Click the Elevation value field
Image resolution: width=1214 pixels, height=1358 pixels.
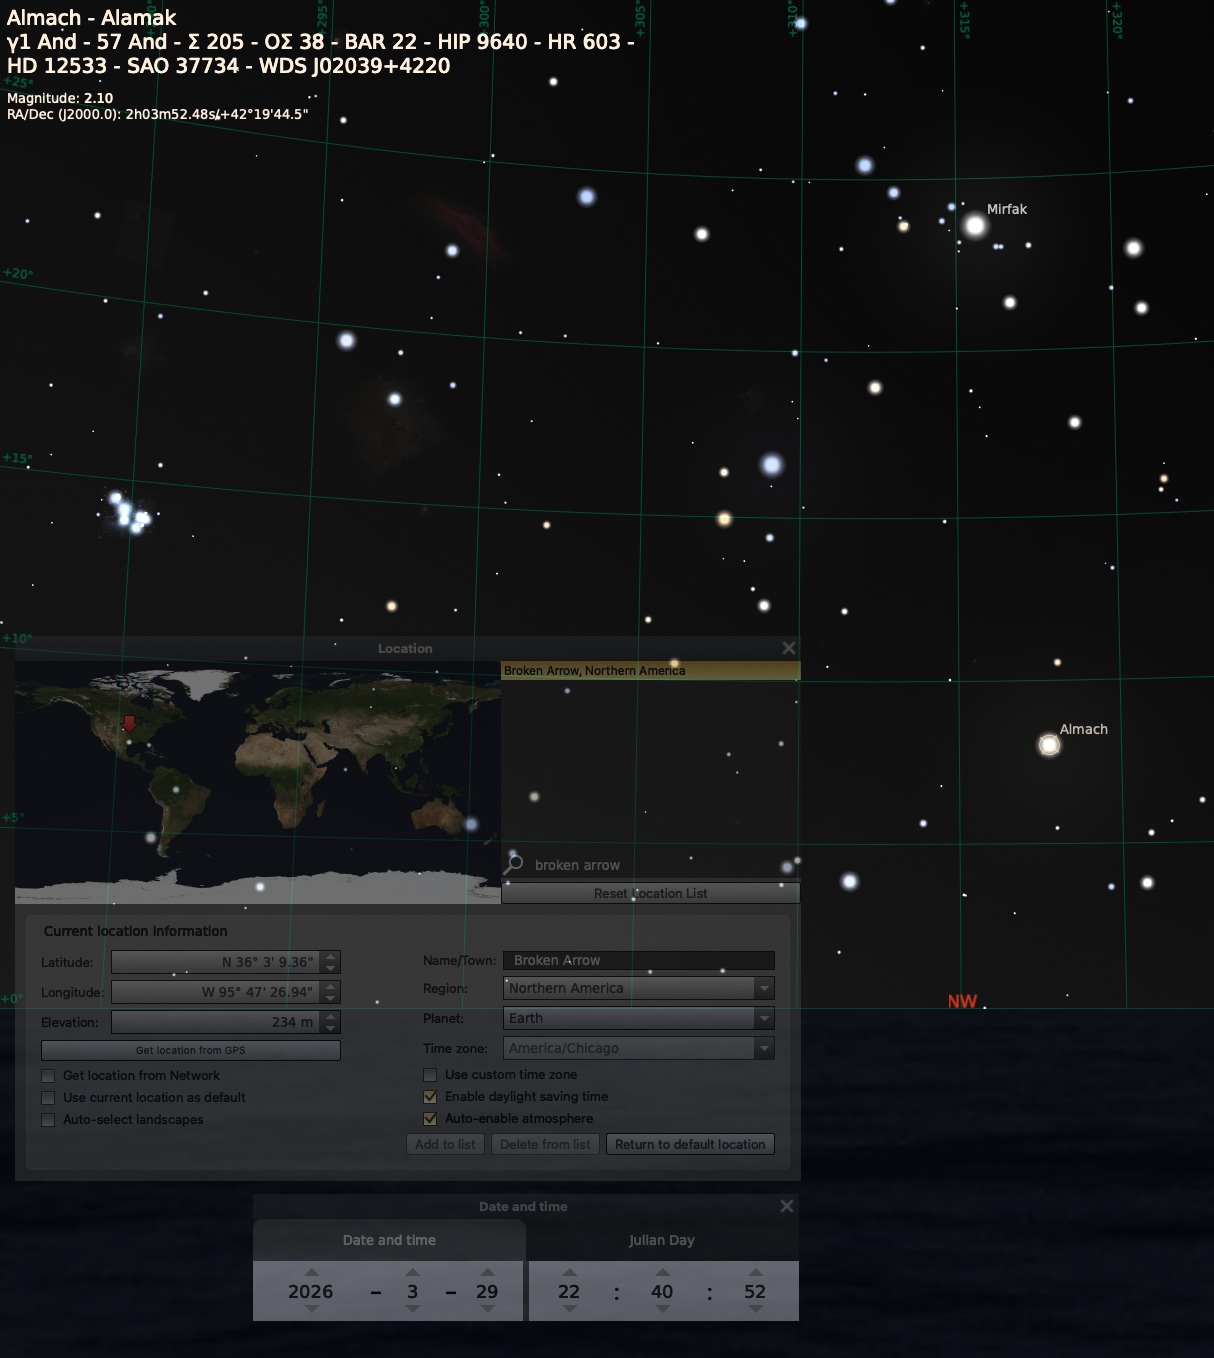click(x=217, y=1022)
